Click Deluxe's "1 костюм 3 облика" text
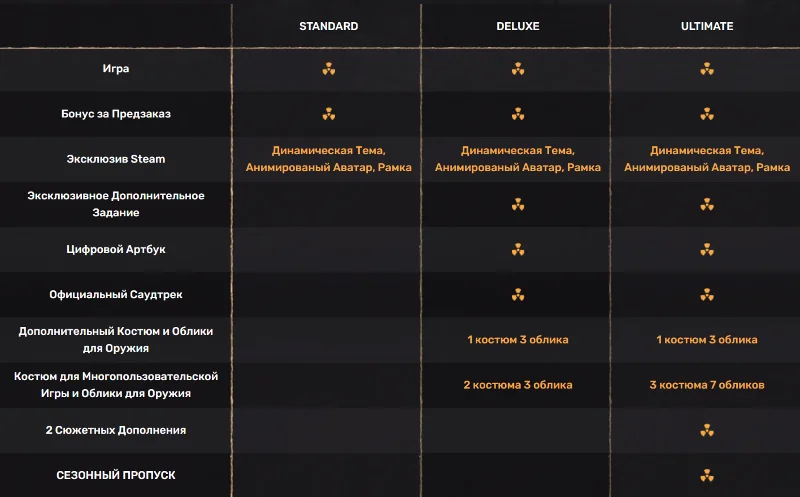The image size is (800, 497). [x=518, y=340]
